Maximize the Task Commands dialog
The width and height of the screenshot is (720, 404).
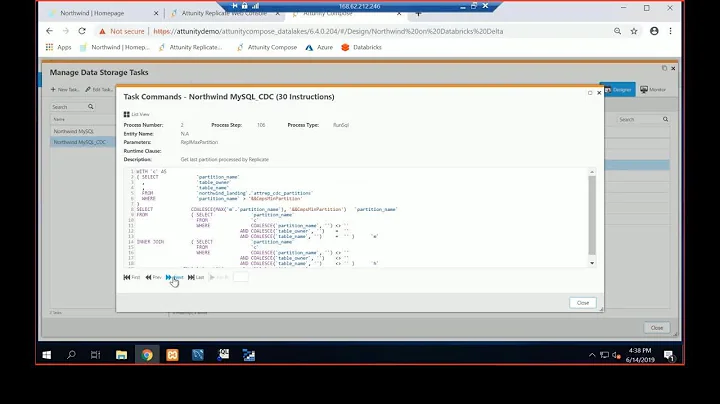[590, 93]
